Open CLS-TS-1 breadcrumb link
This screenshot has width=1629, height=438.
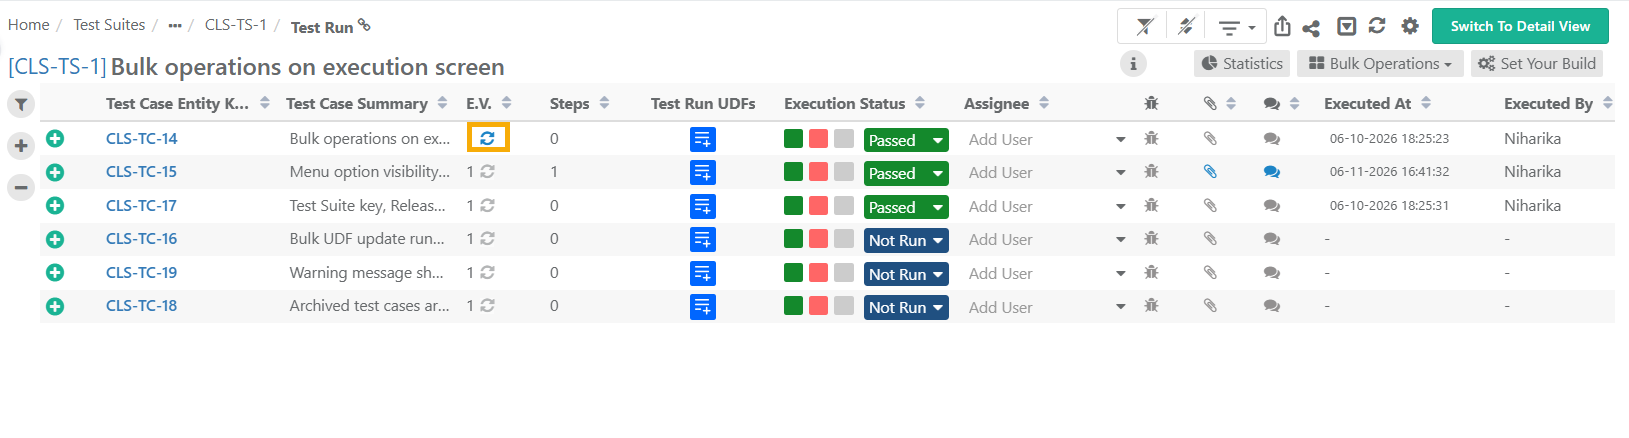(236, 25)
